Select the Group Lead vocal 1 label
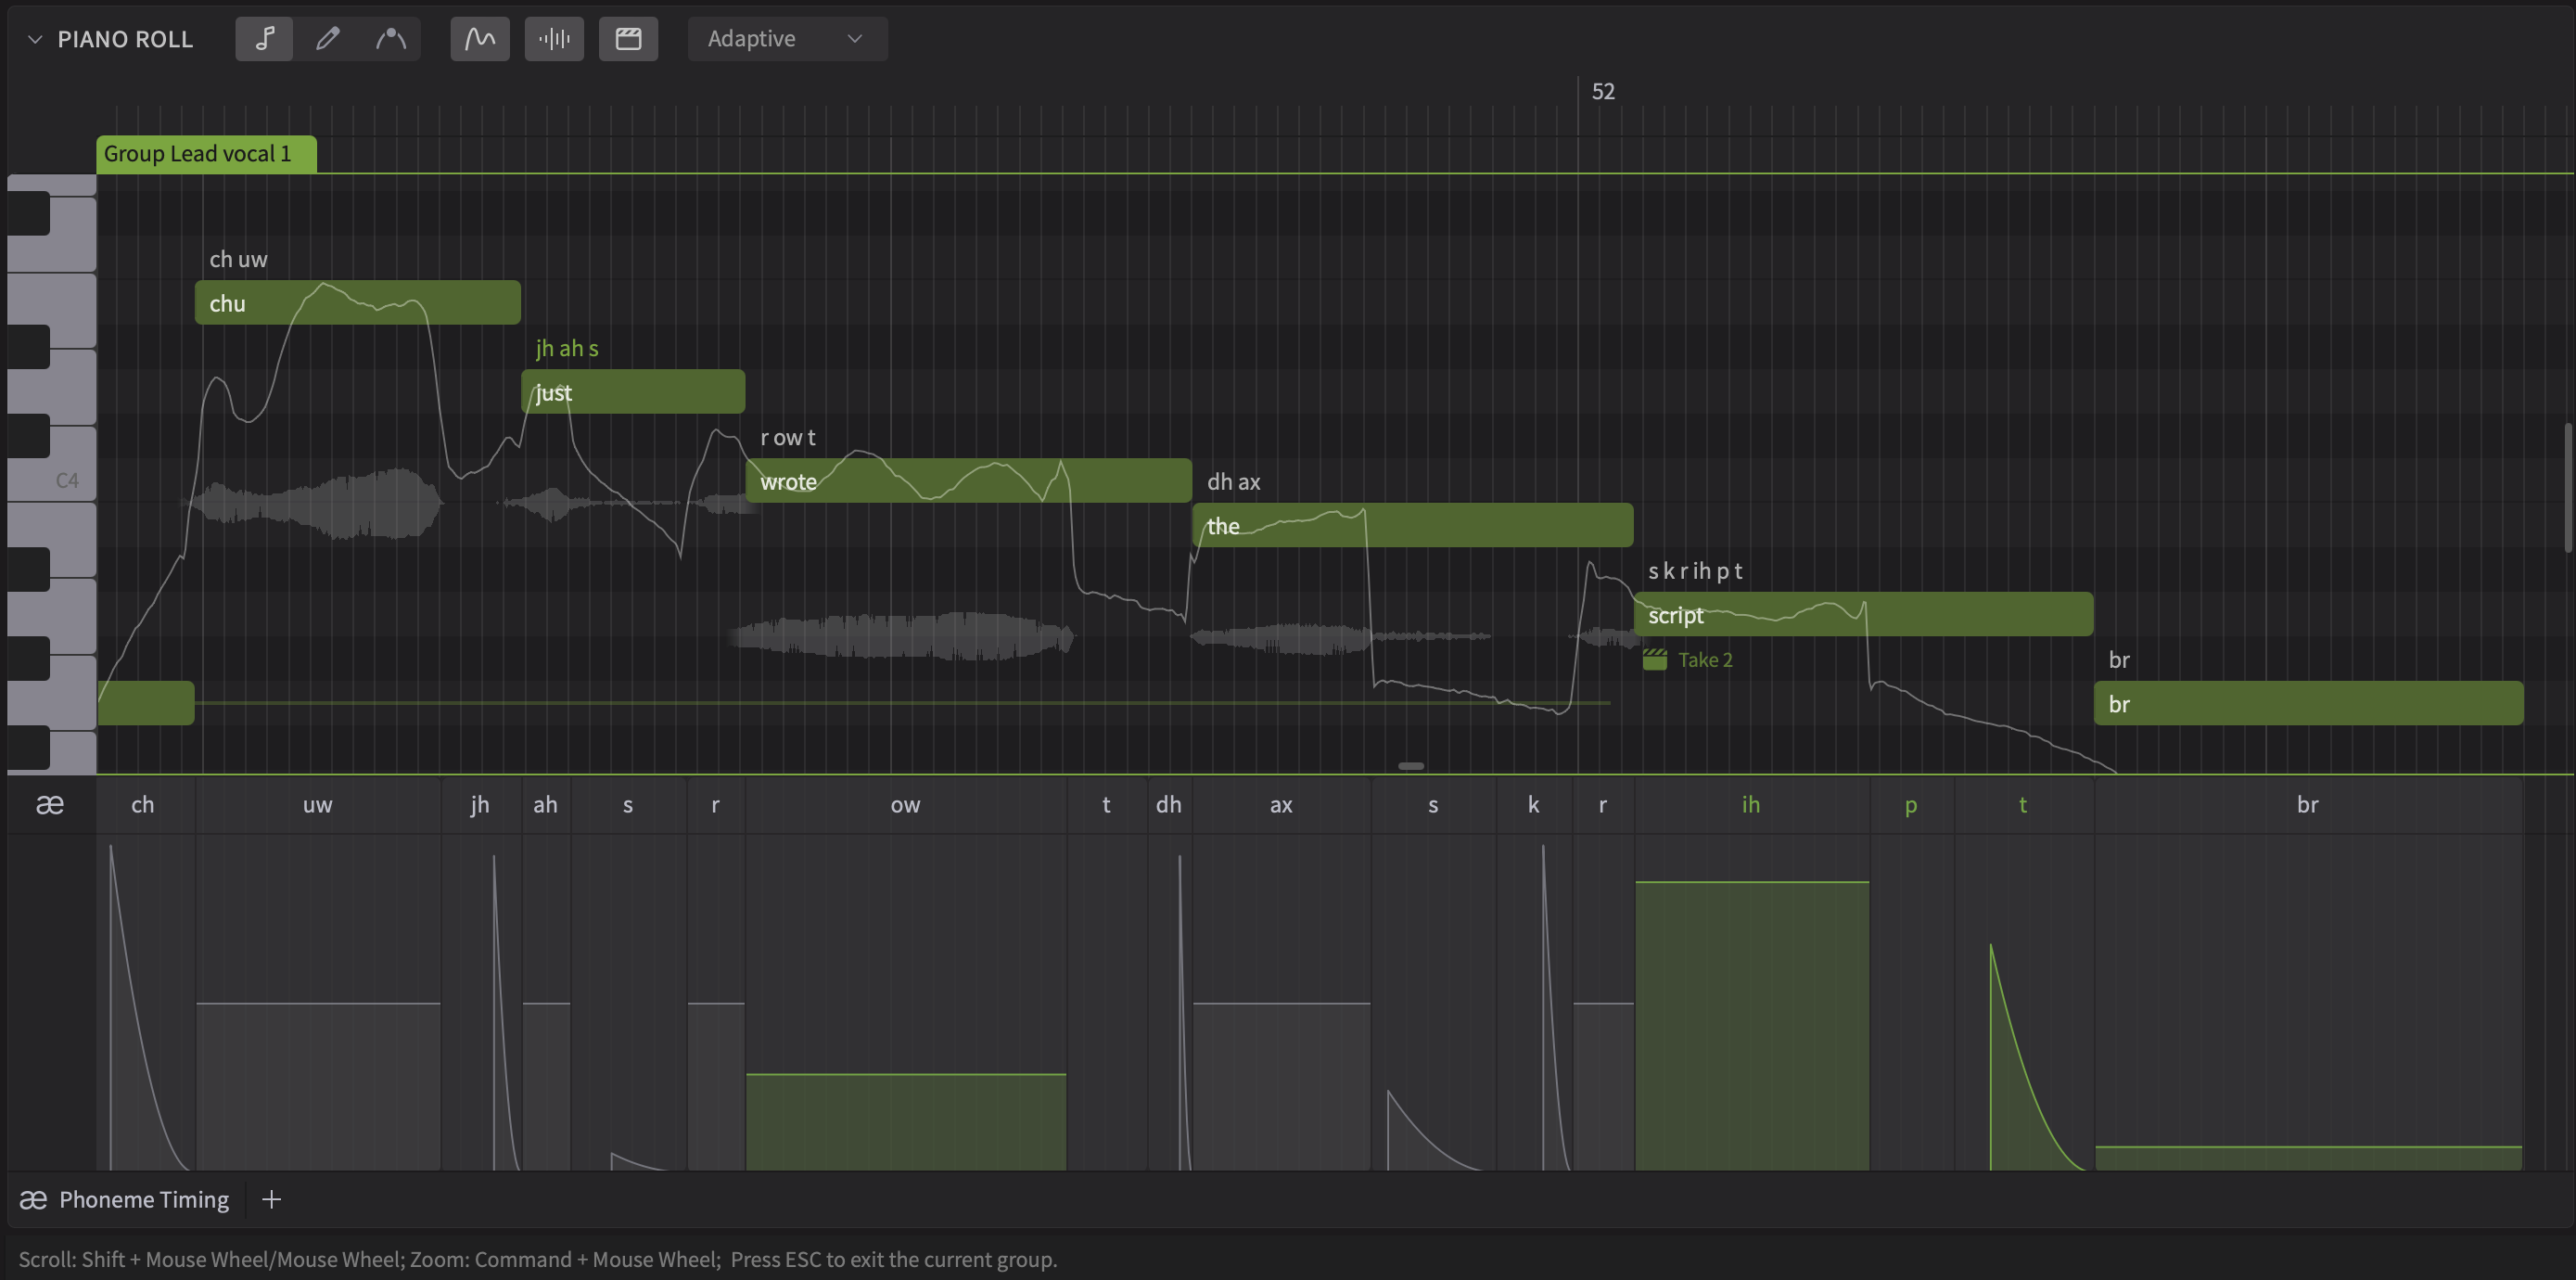 [x=205, y=153]
